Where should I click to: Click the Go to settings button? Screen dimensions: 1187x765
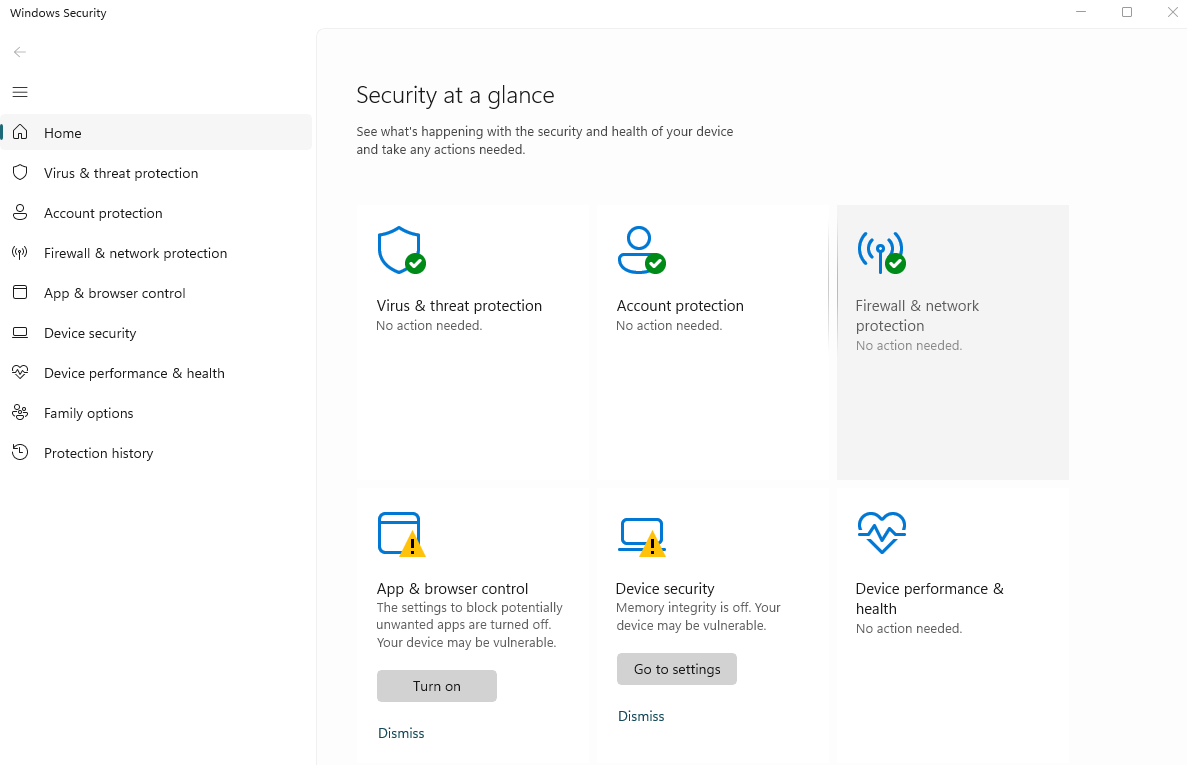[x=677, y=669]
